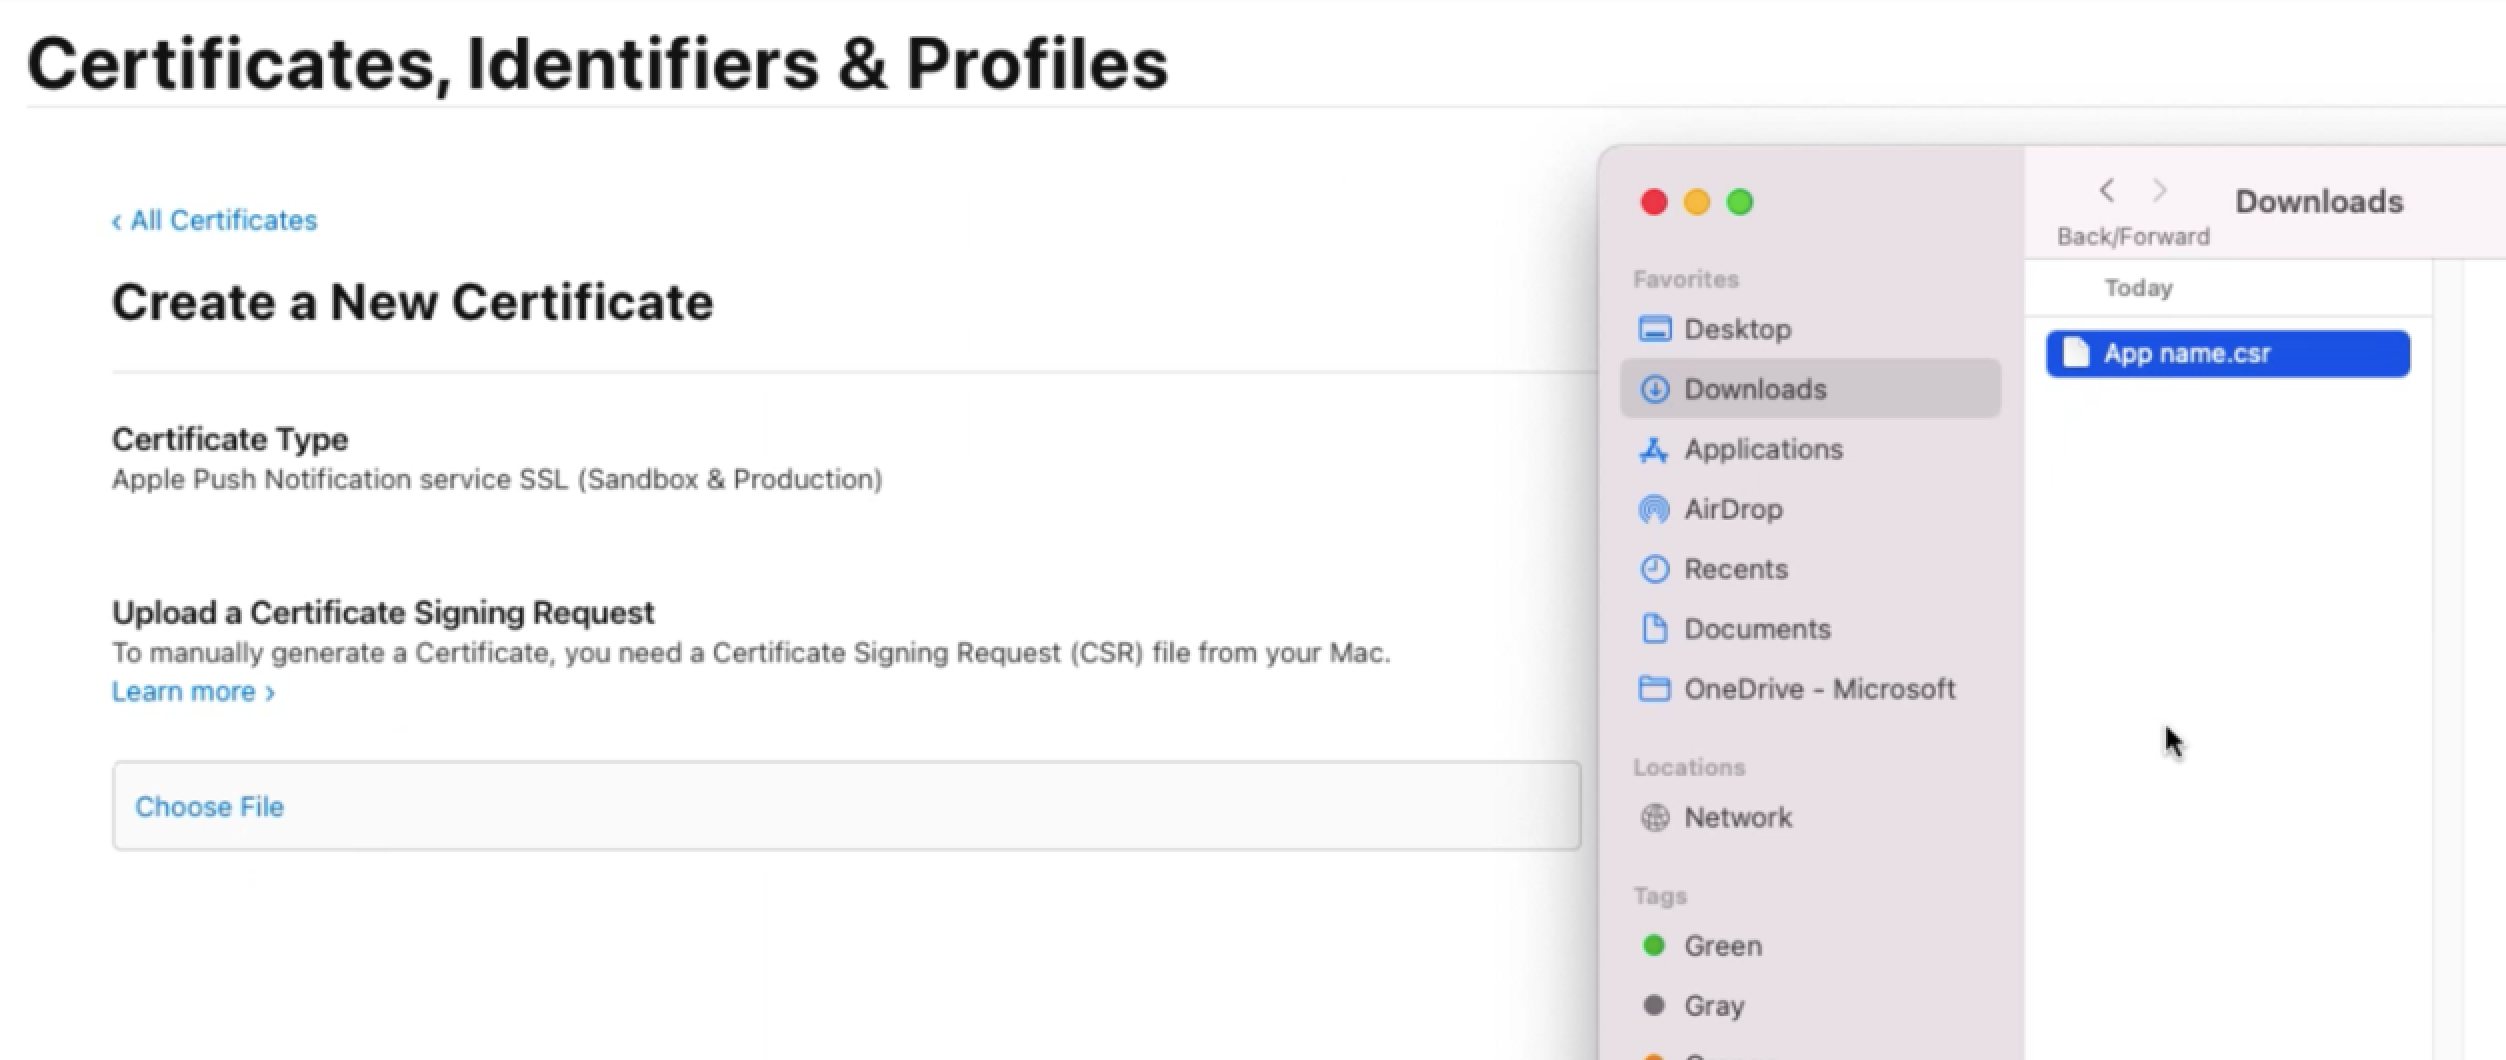Open the Learn more link
Screen dimensions: 2506x1060
[x=185, y=690]
